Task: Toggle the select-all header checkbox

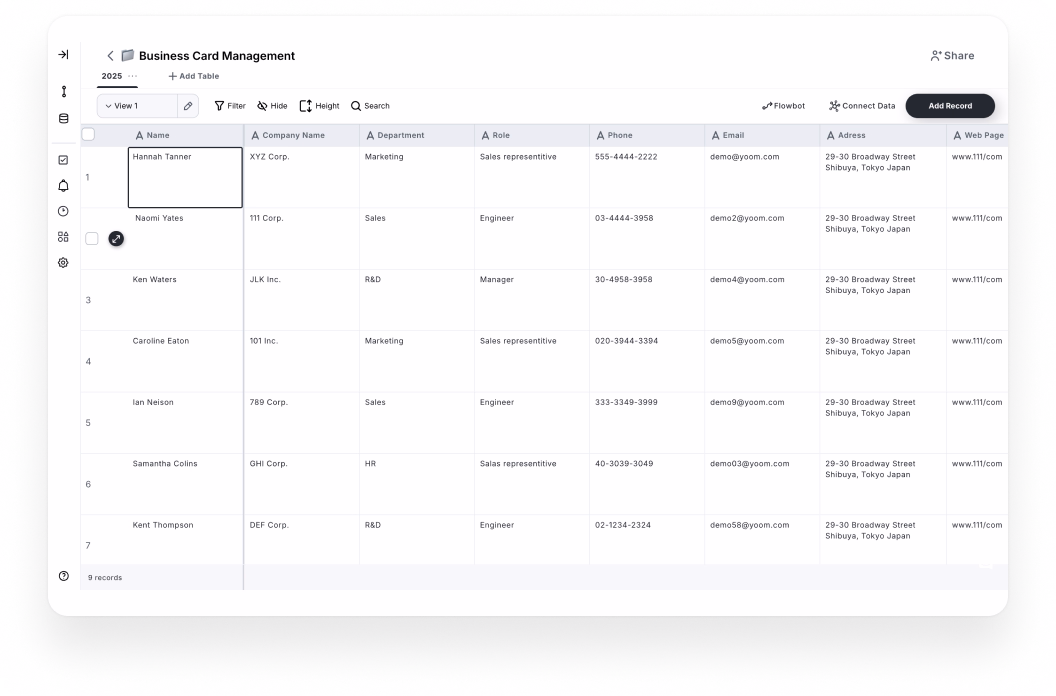Action: 88,134
